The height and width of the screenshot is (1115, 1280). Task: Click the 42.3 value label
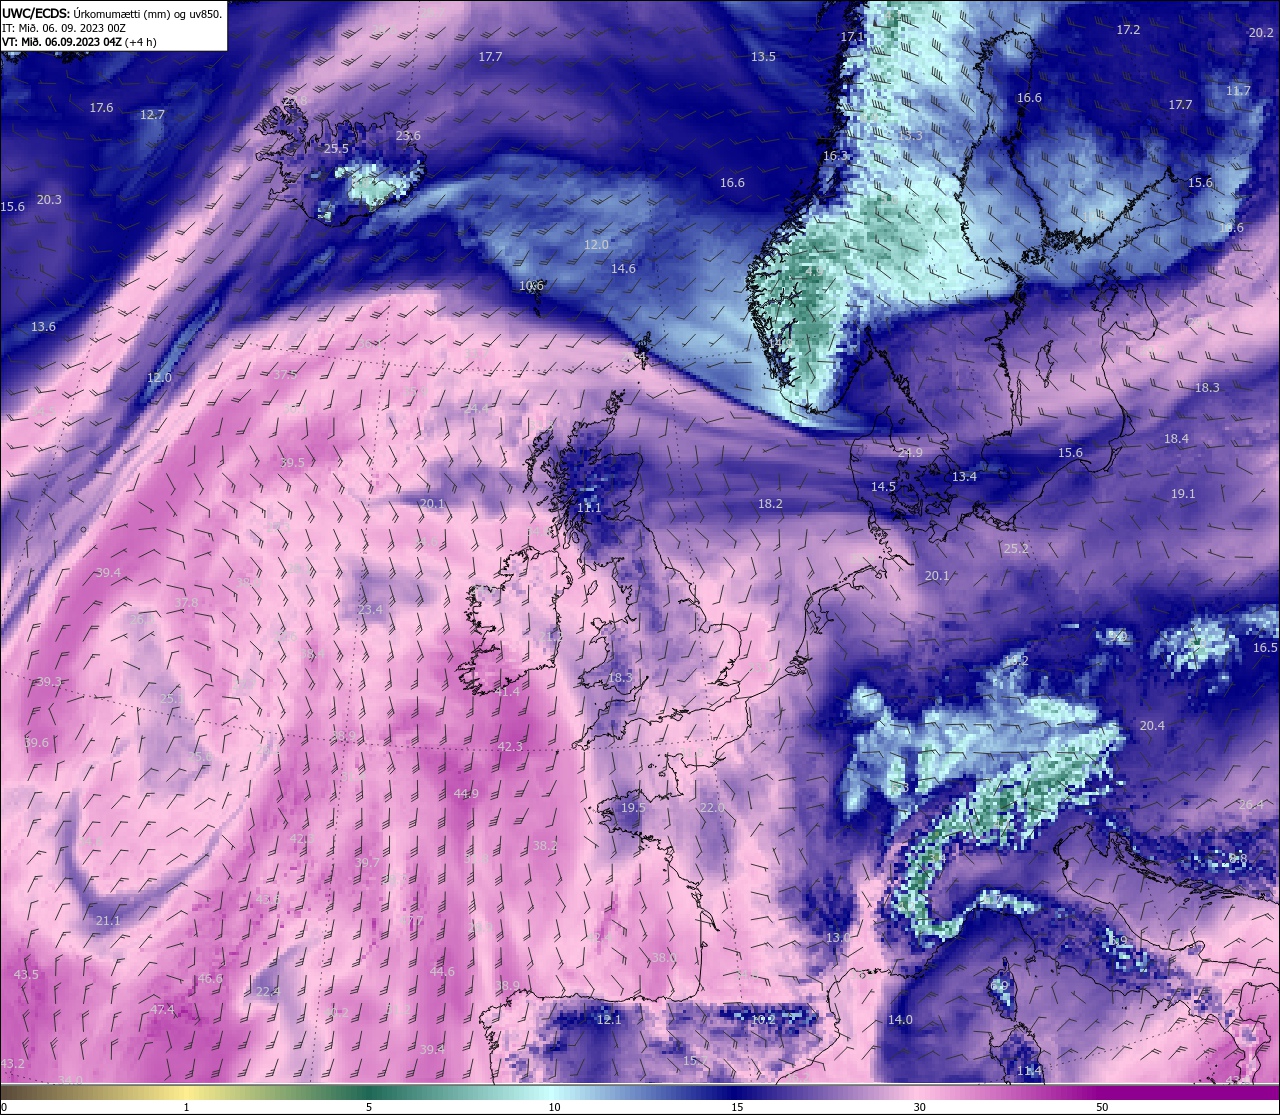pyautogui.click(x=510, y=747)
